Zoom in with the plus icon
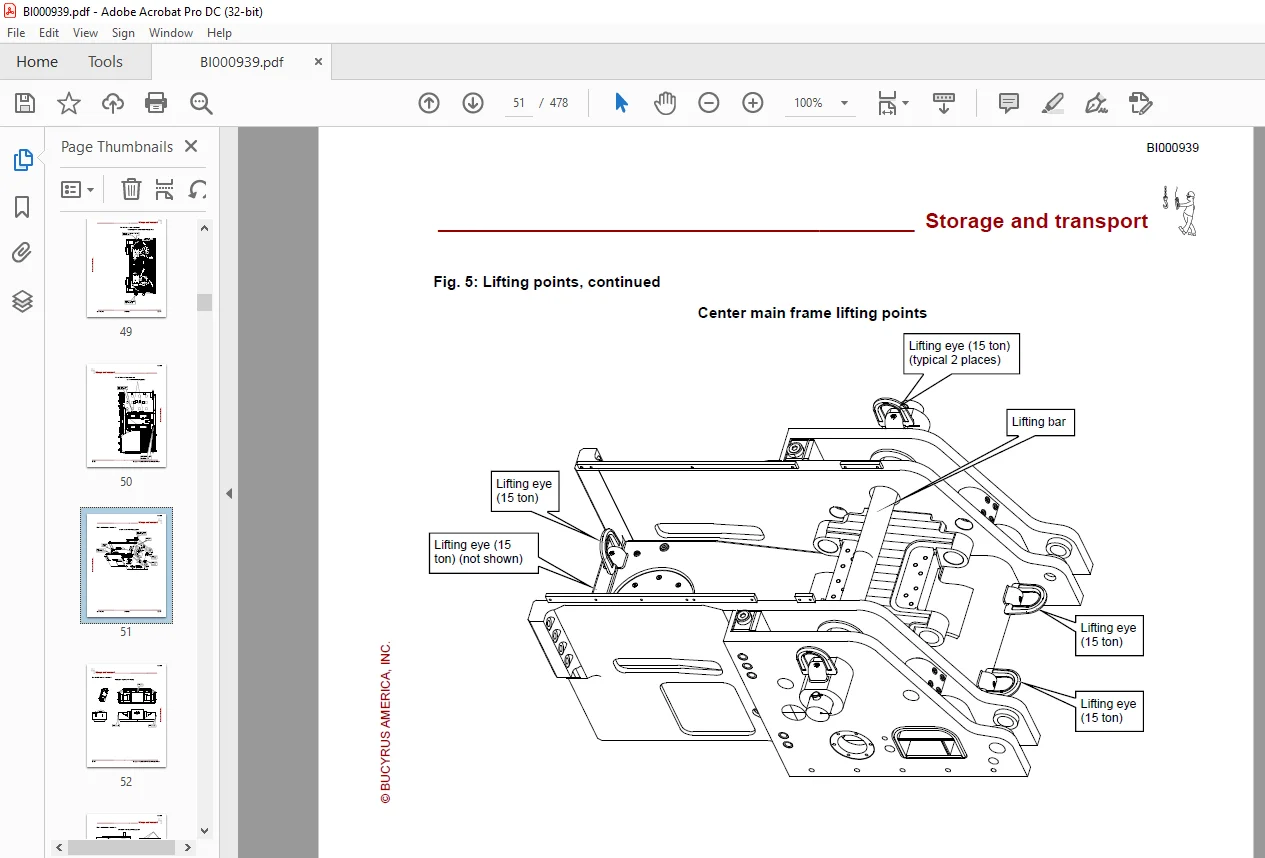This screenshot has width=1265, height=858. point(753,103)
